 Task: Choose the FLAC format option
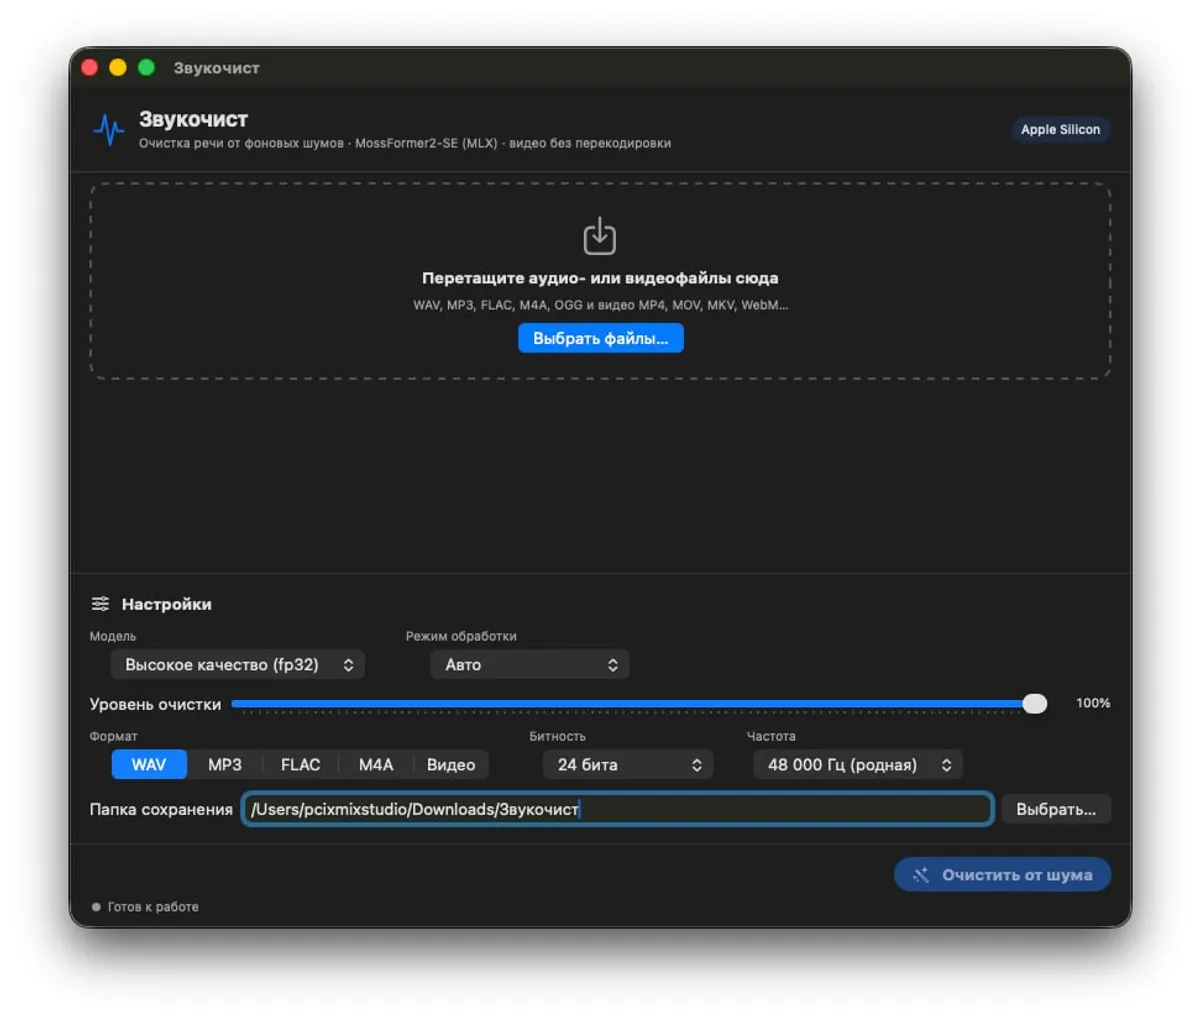click(300, 765)
